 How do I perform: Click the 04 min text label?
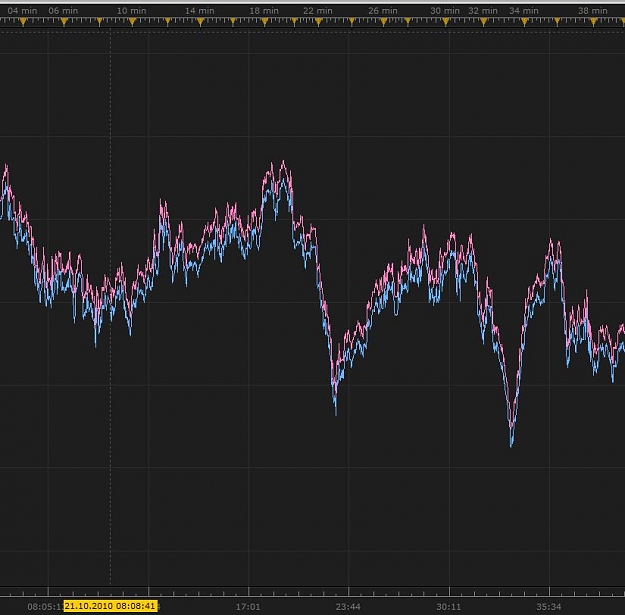coord(22,11)
